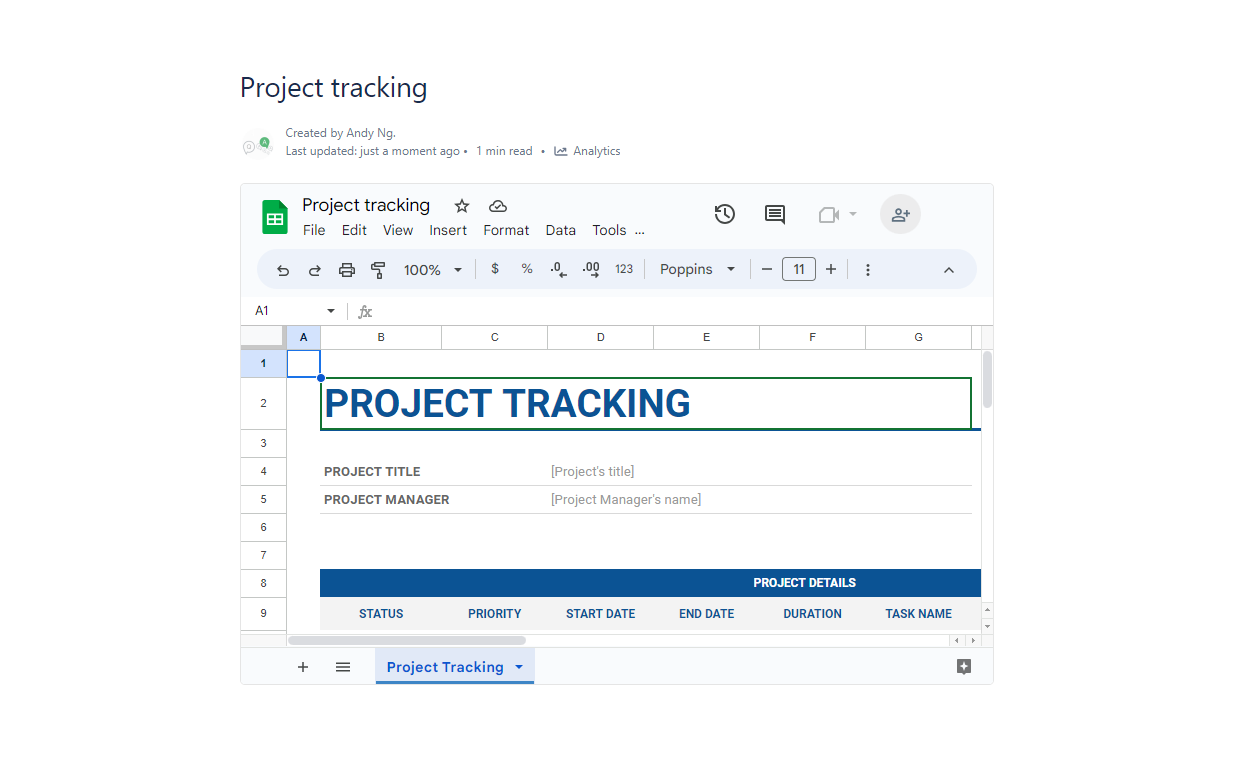Click the TASK NAME heading cell
The height and width of the screenshot is (766, 1240).
pos(918,613)
